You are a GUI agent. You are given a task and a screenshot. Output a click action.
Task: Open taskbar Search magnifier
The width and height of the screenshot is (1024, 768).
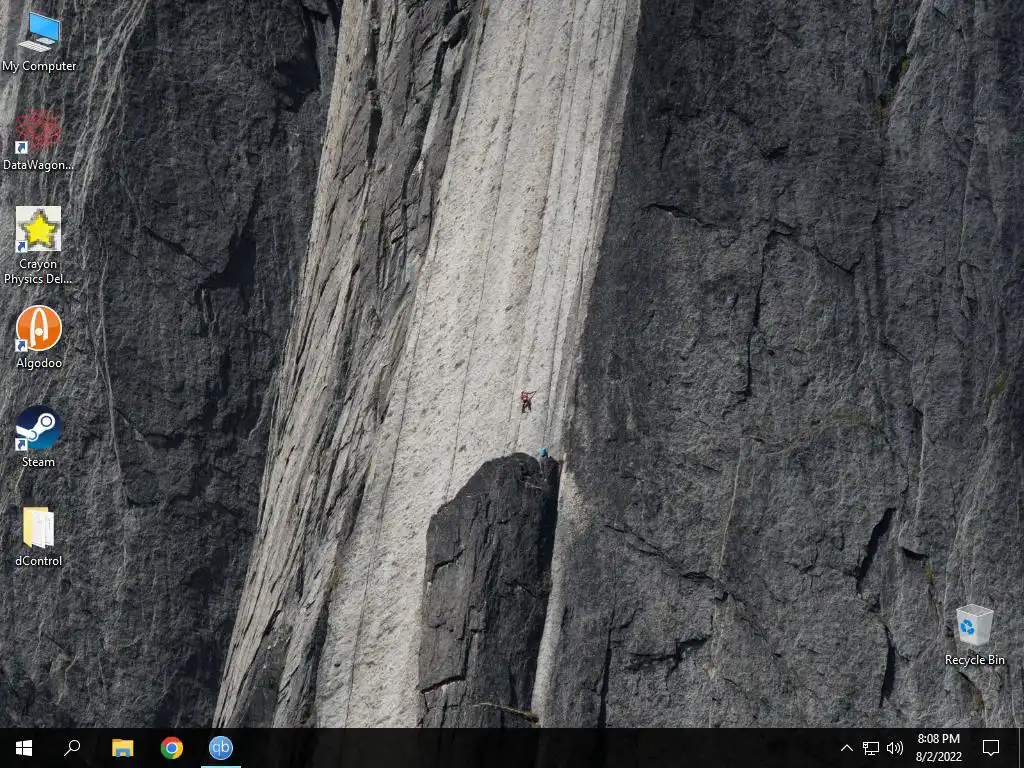72,748
